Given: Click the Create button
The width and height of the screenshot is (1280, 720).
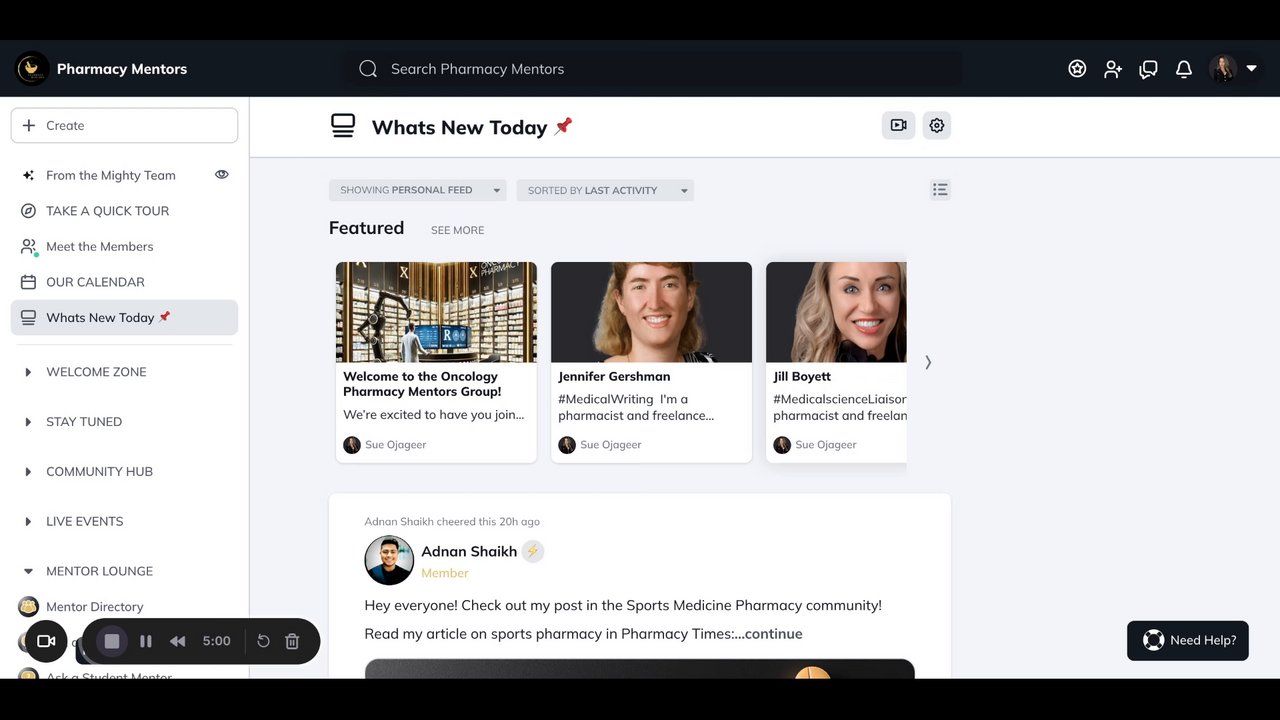Looking at the screenshot, I should (x=124, y=125).
